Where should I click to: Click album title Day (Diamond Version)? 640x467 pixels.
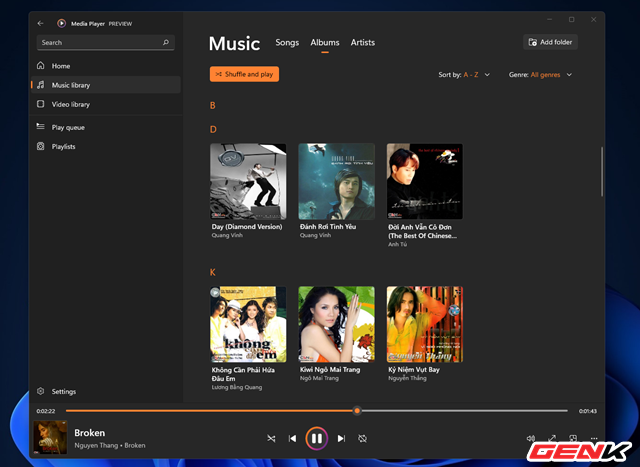point(247,227)
